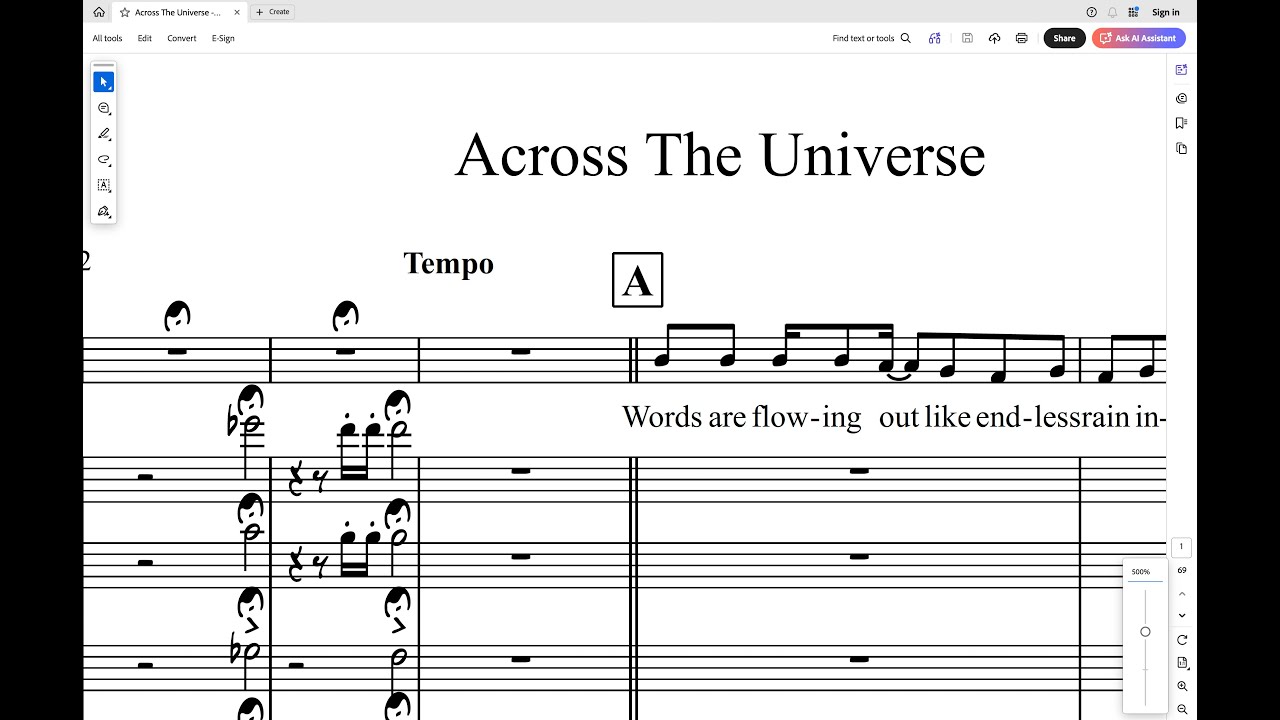The image size is (1280, 720).
Task: Open the Convert menu
Action: point(182,38)
